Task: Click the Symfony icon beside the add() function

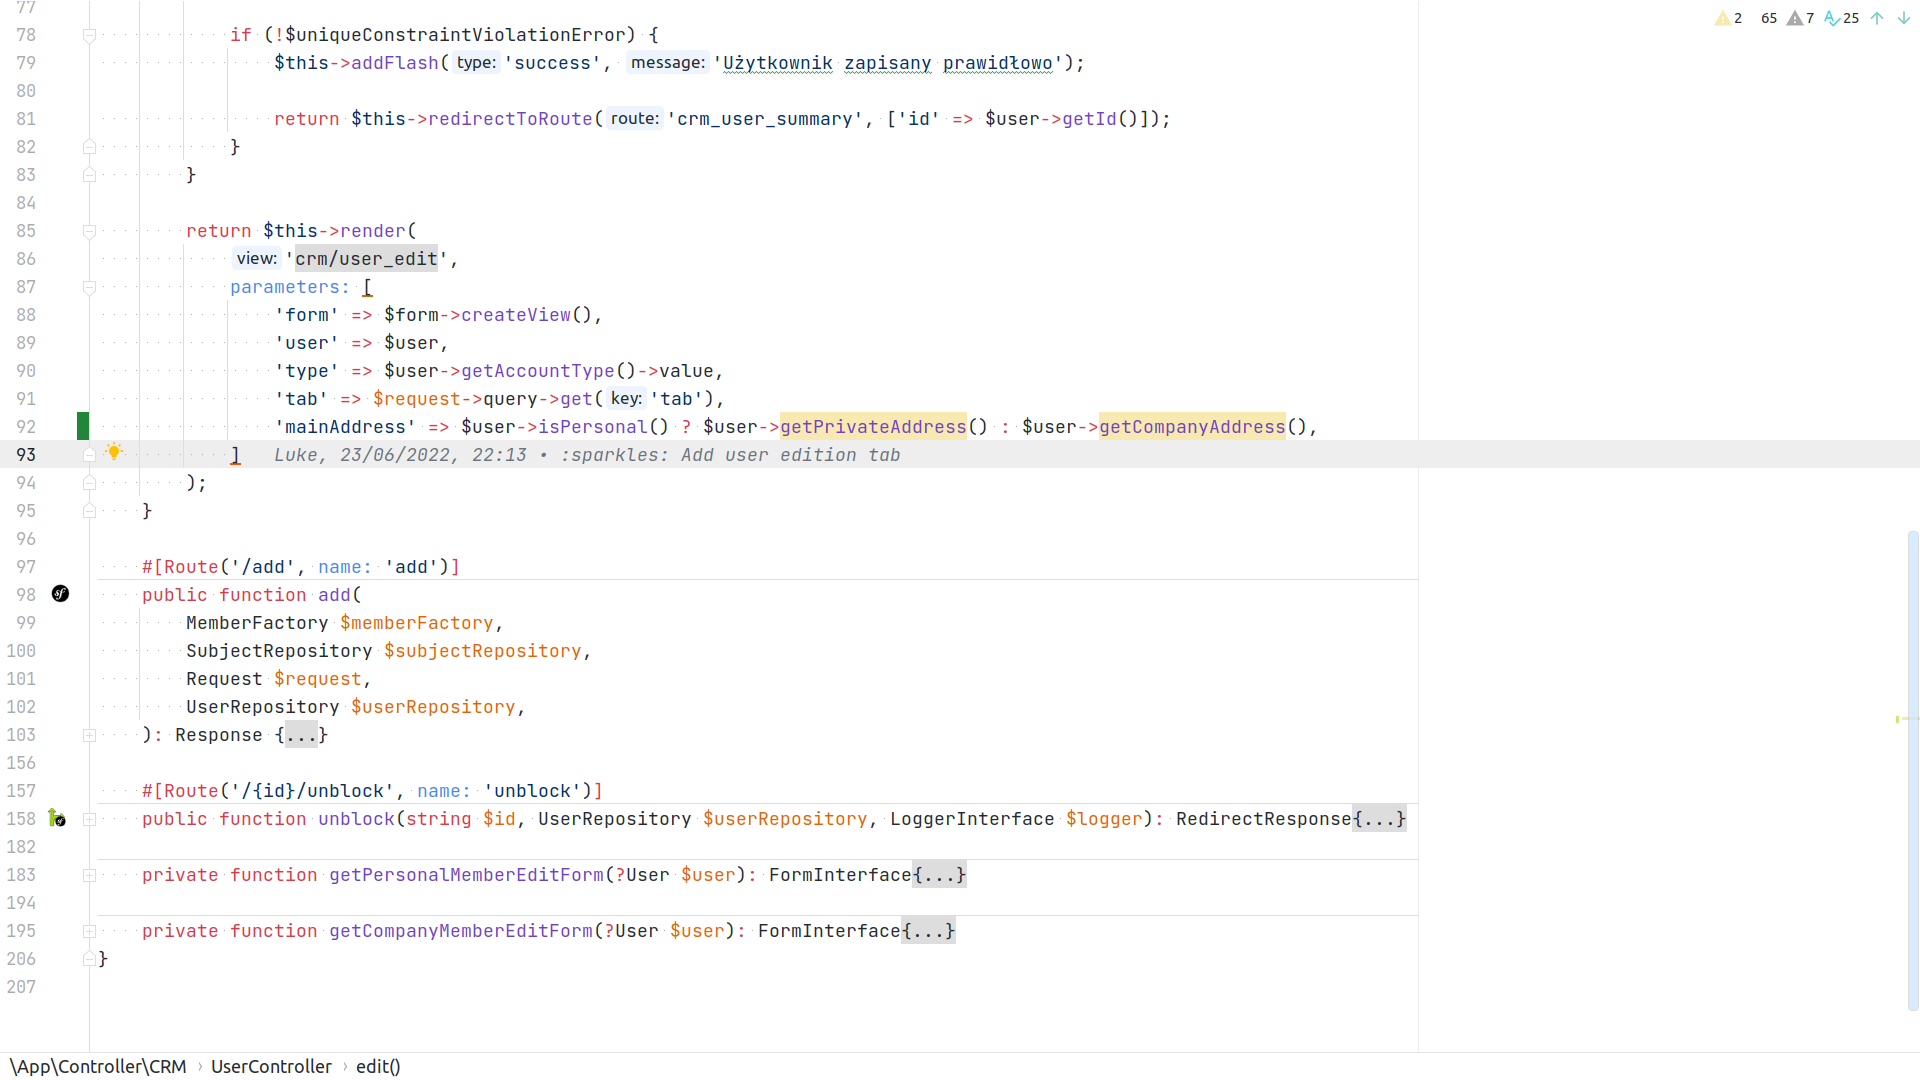Action: click(60, 594)
